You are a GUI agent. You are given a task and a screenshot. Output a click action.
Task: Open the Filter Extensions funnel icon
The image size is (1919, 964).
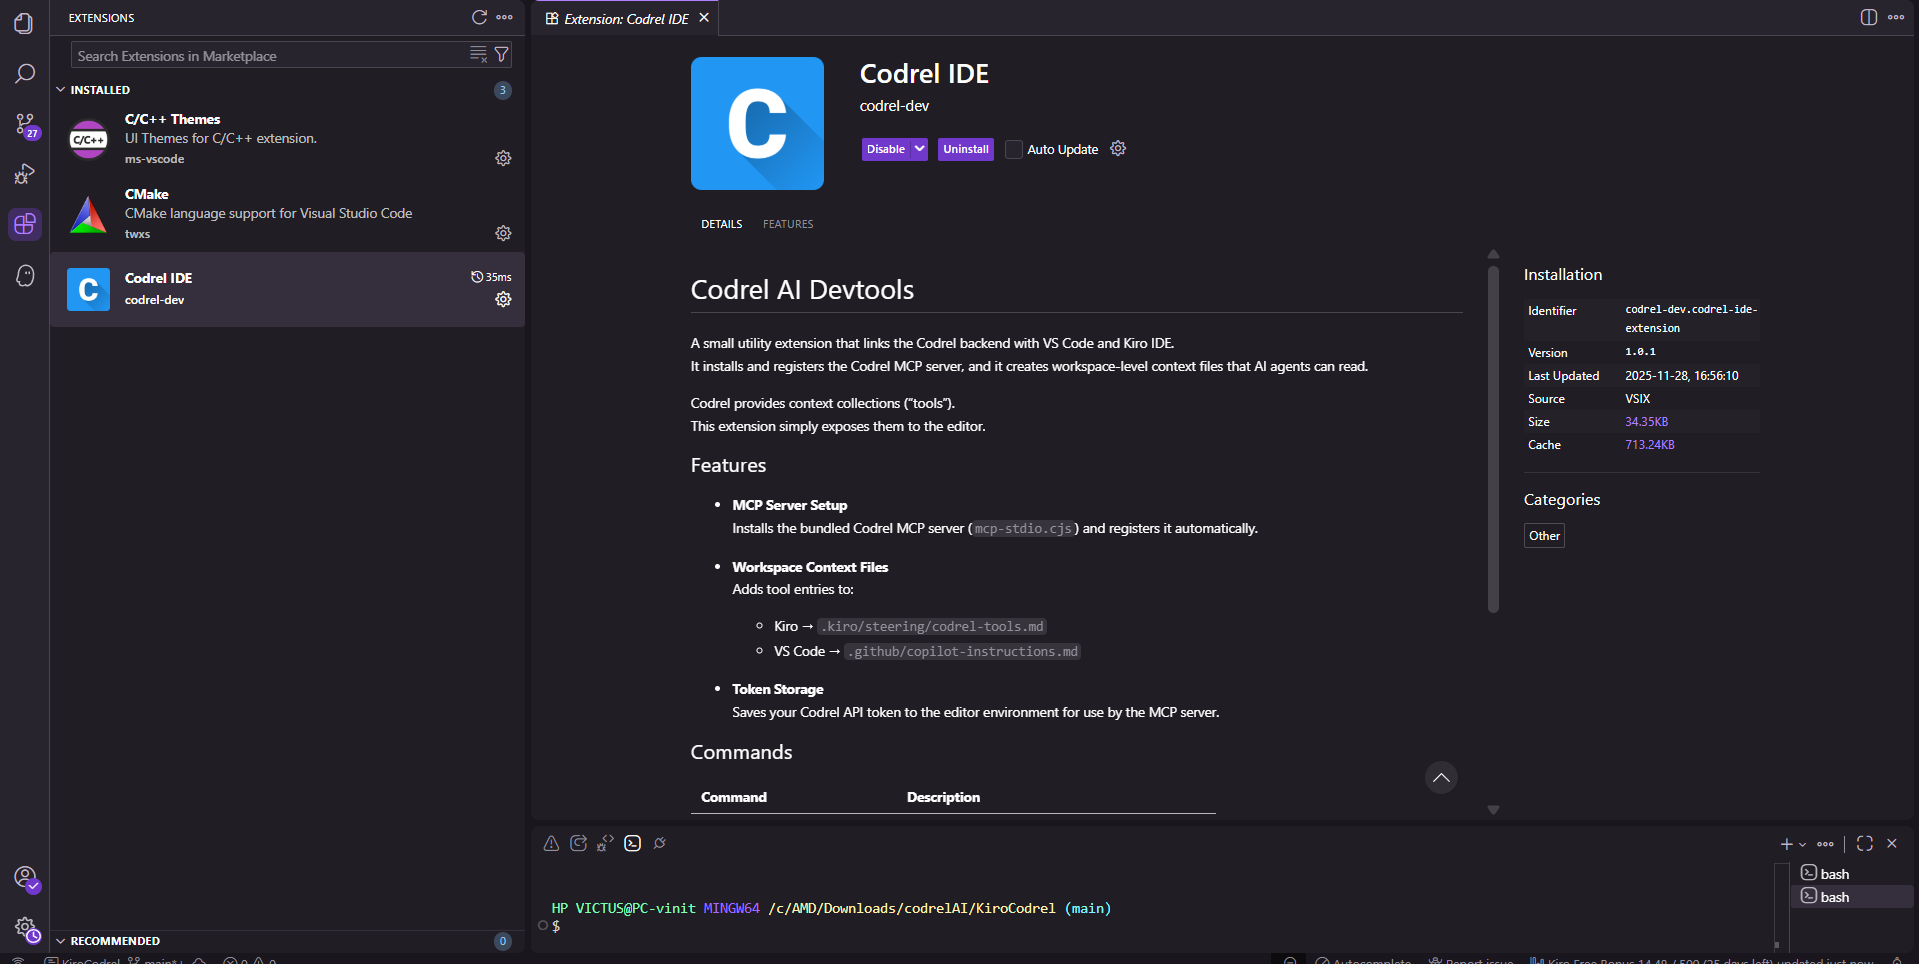(502, 54)
